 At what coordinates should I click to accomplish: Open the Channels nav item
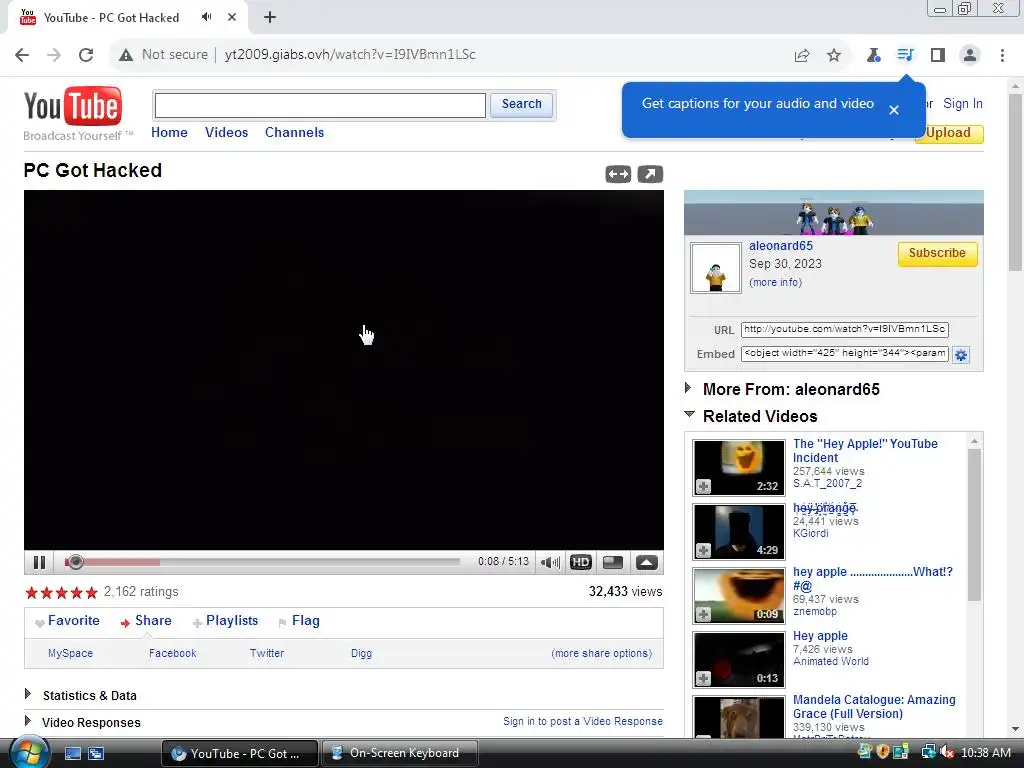(x=295, y=133)
